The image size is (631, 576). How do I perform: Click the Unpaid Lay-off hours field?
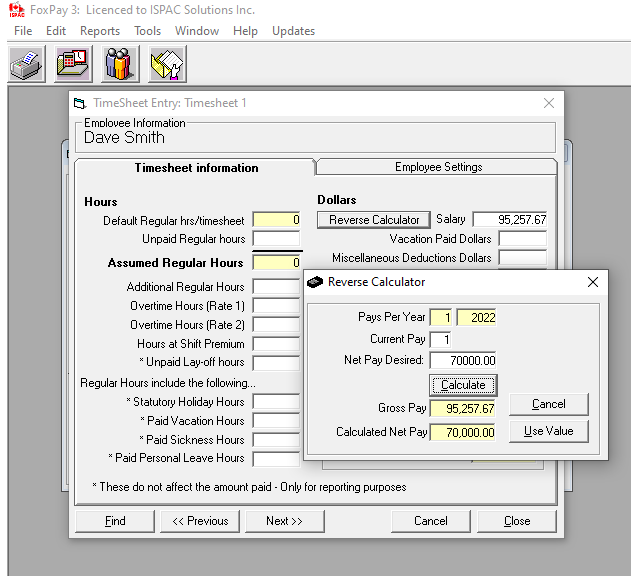tap(276, 363)
